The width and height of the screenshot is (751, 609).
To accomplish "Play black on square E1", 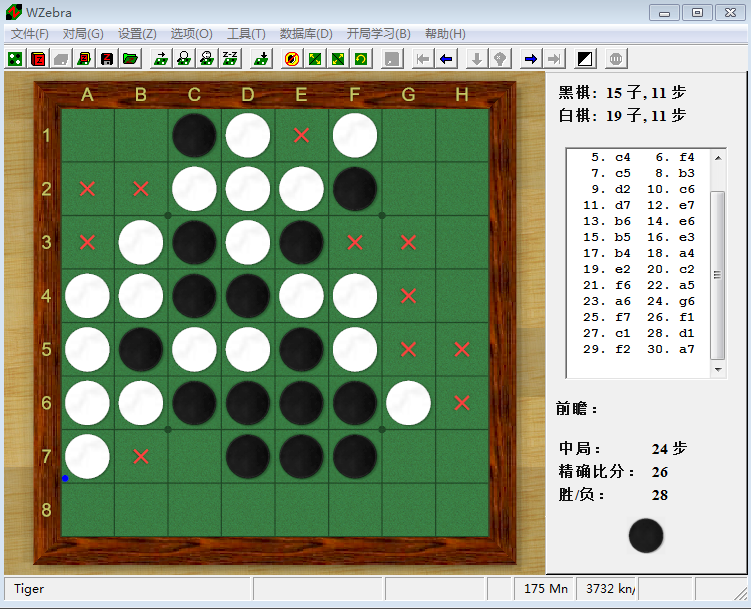I will tap(301, 135).
